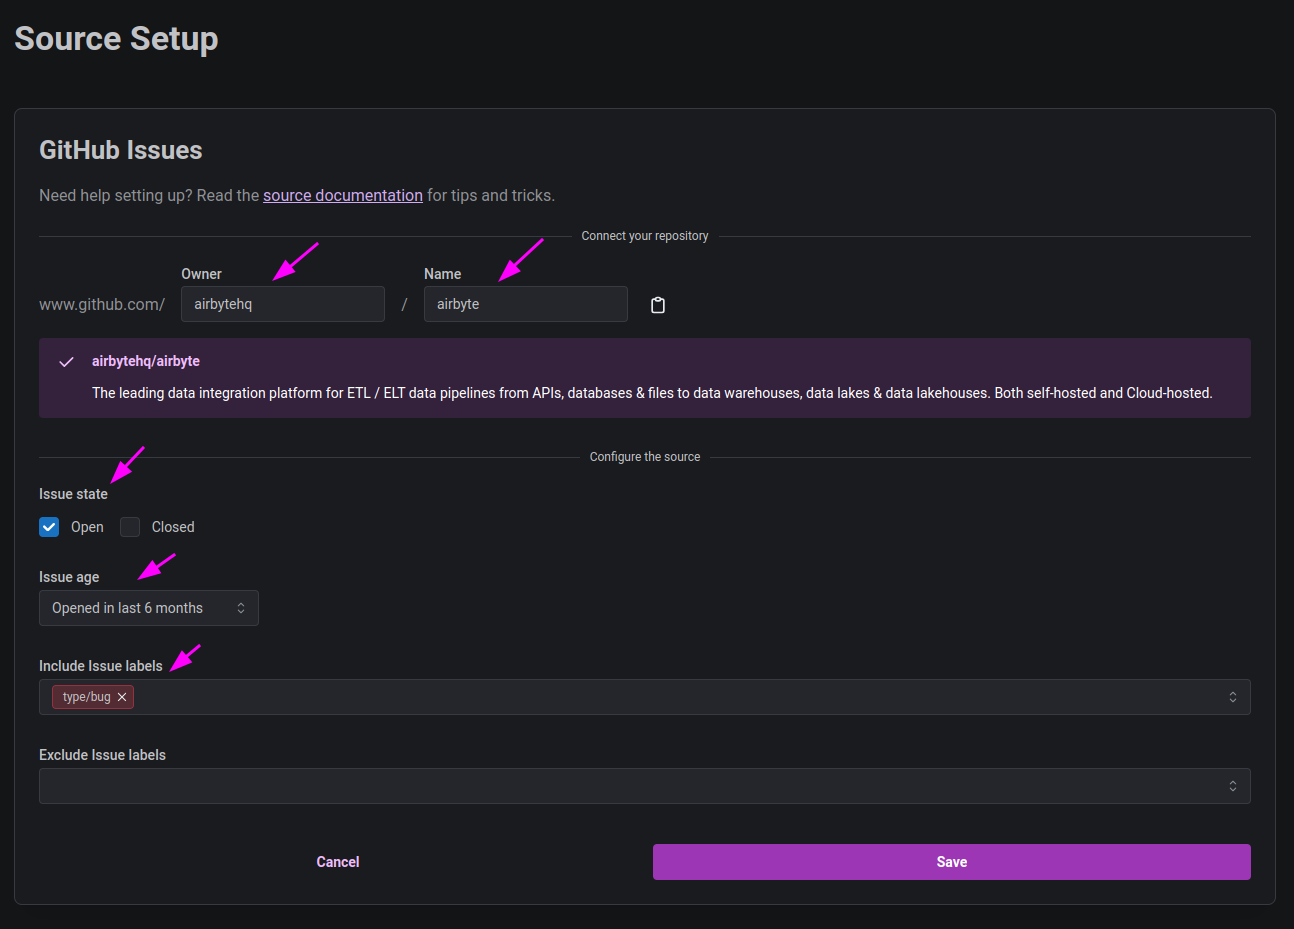Open the Issue age dropdown

point(149,608)
